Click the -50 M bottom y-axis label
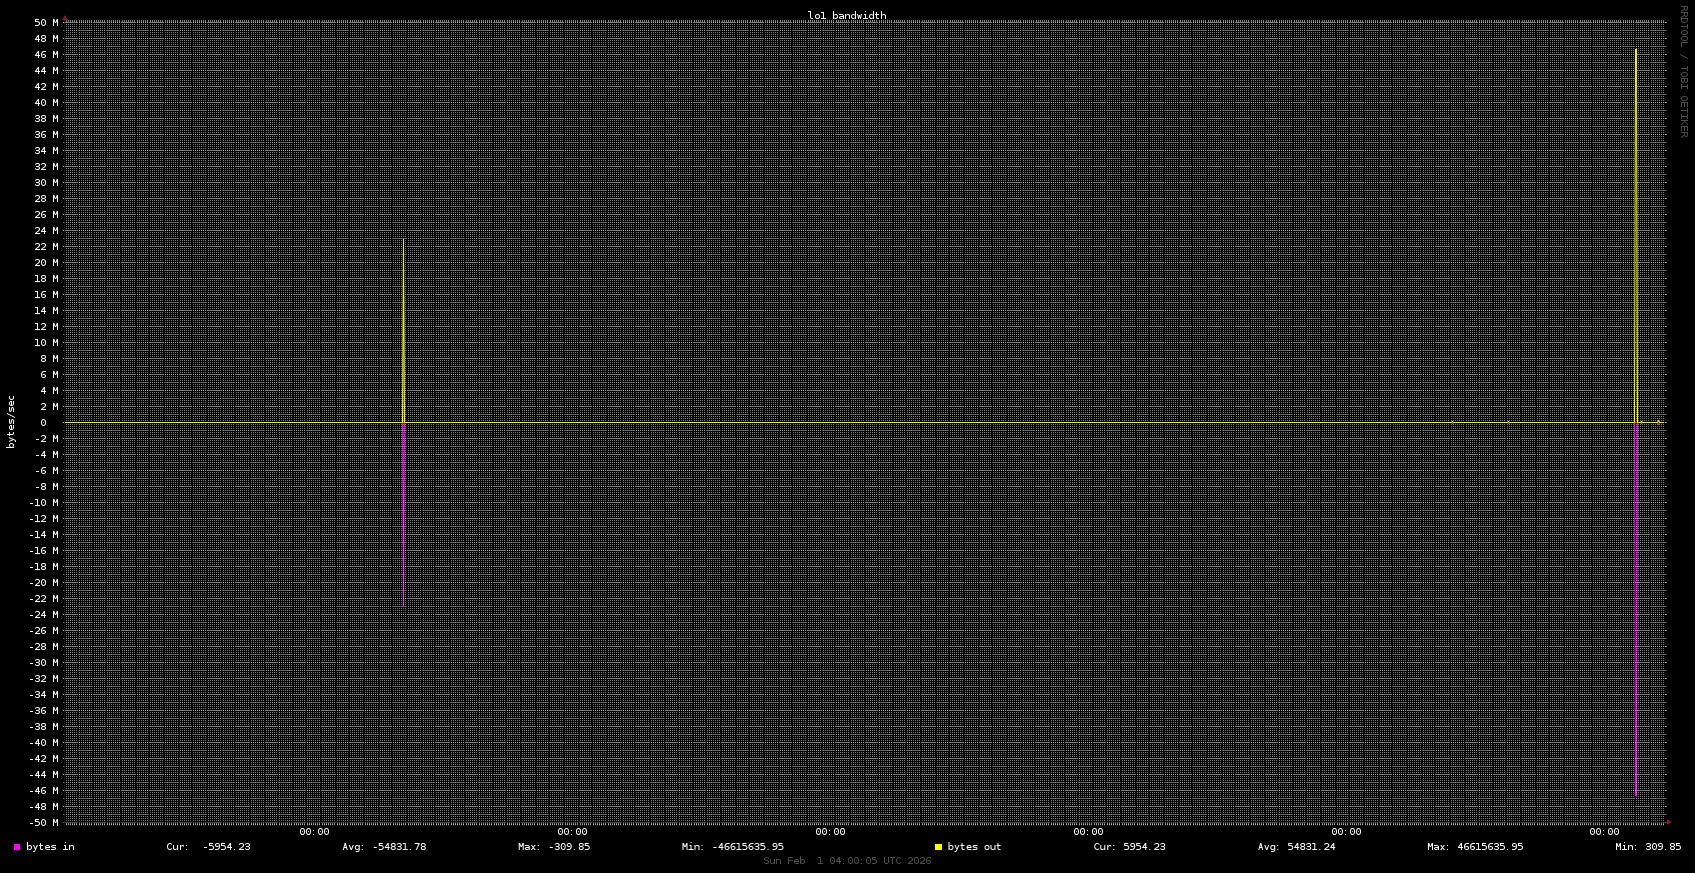The width and height of the screenshot is (1695, 873). coord(43,823)
